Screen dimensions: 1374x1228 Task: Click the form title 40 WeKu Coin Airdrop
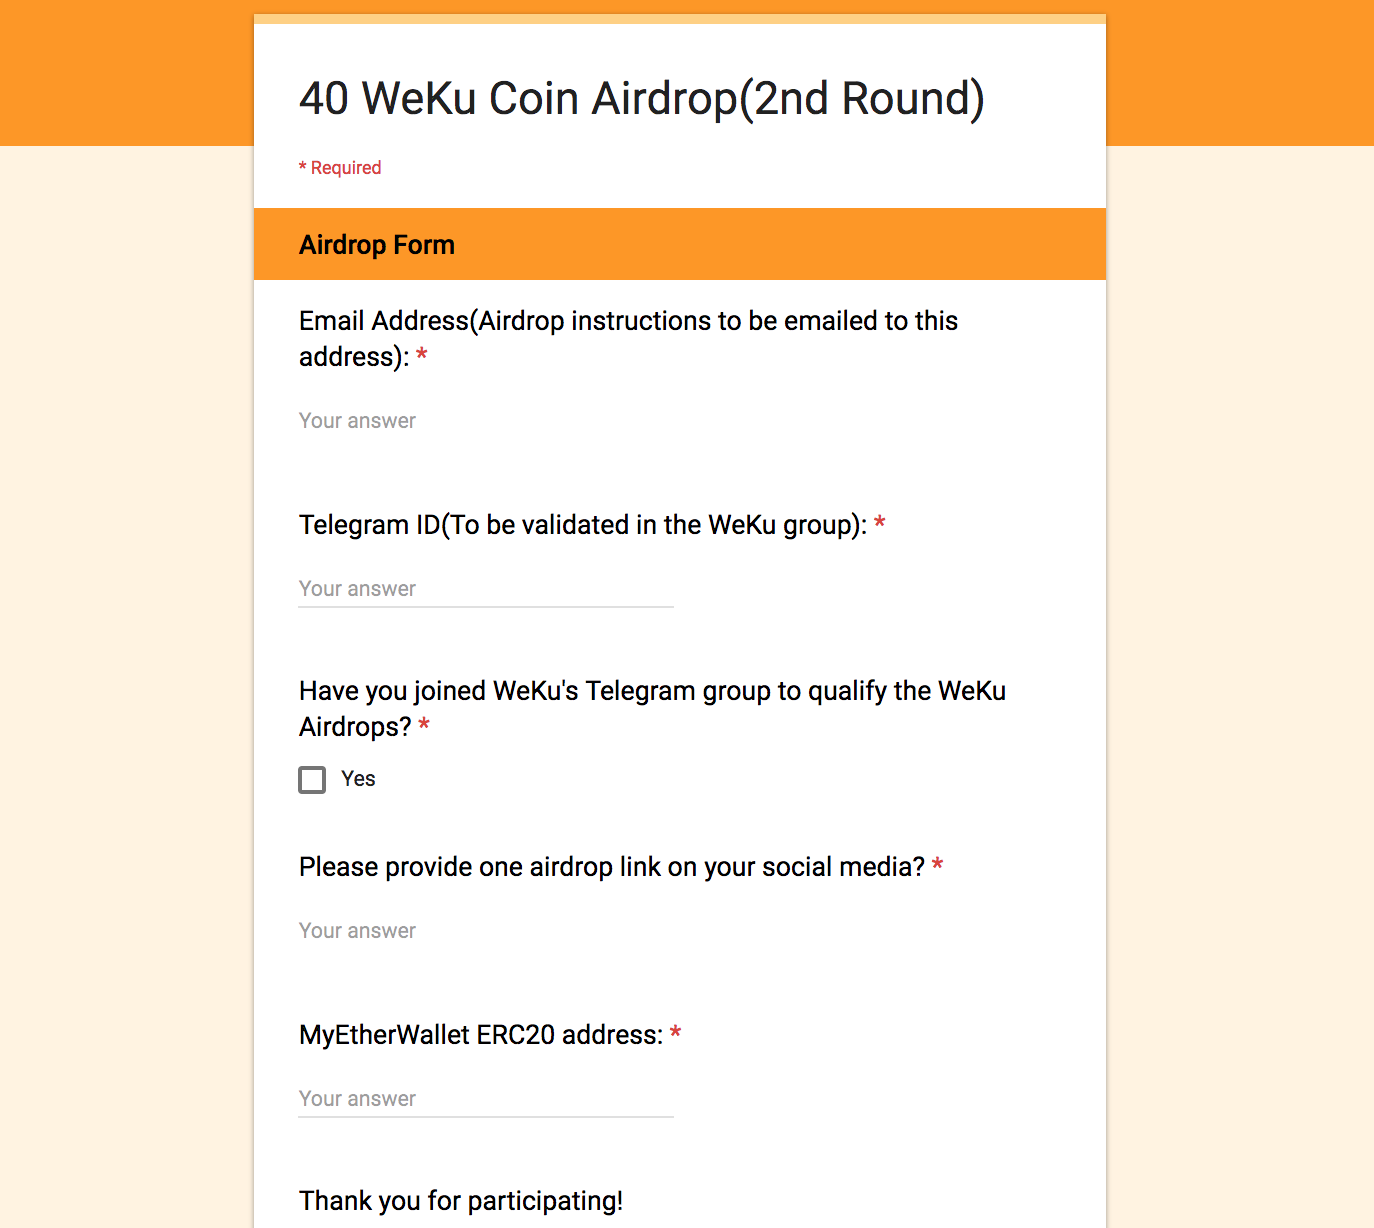point(641,99)
